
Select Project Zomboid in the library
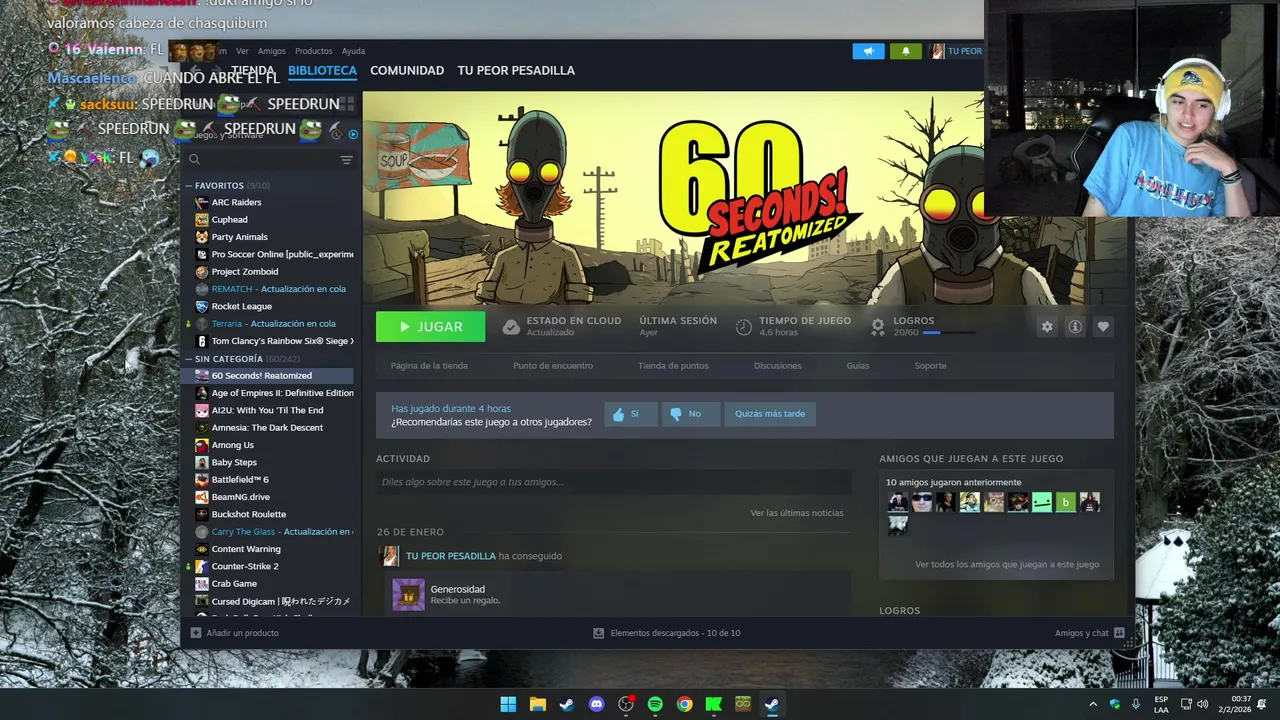(245, 272)
